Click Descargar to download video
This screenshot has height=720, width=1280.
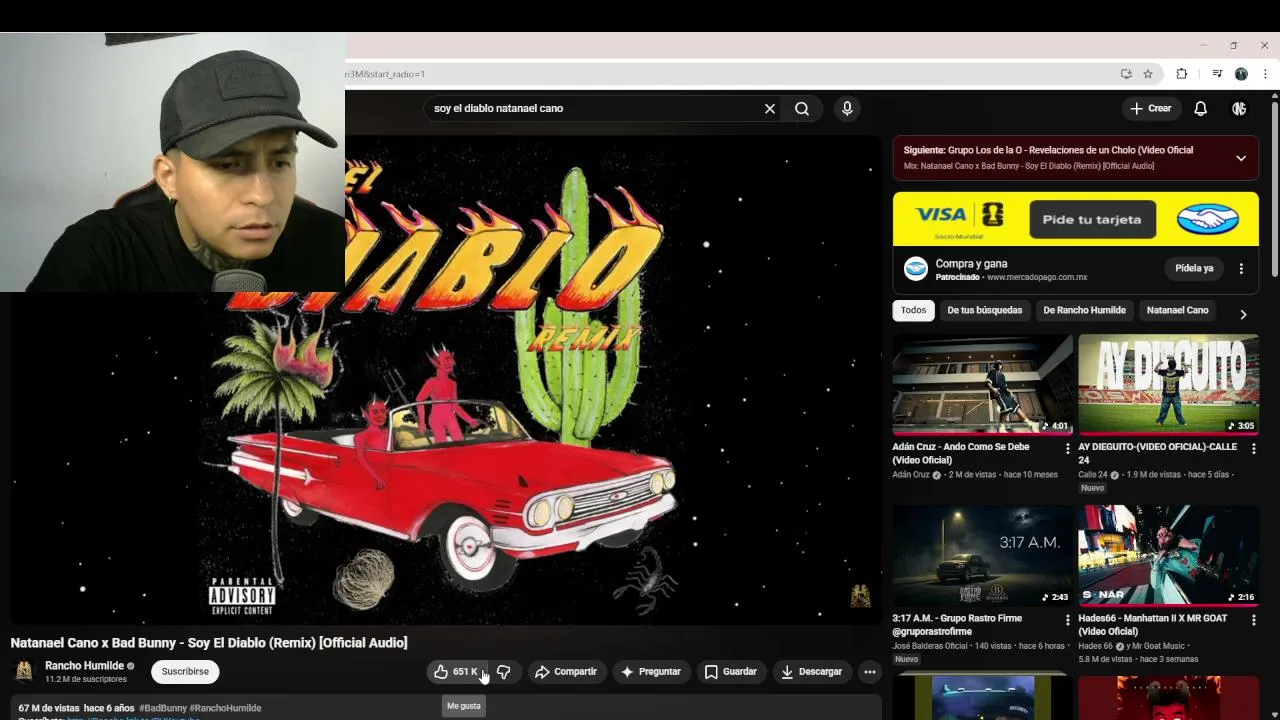coord(812,672)
